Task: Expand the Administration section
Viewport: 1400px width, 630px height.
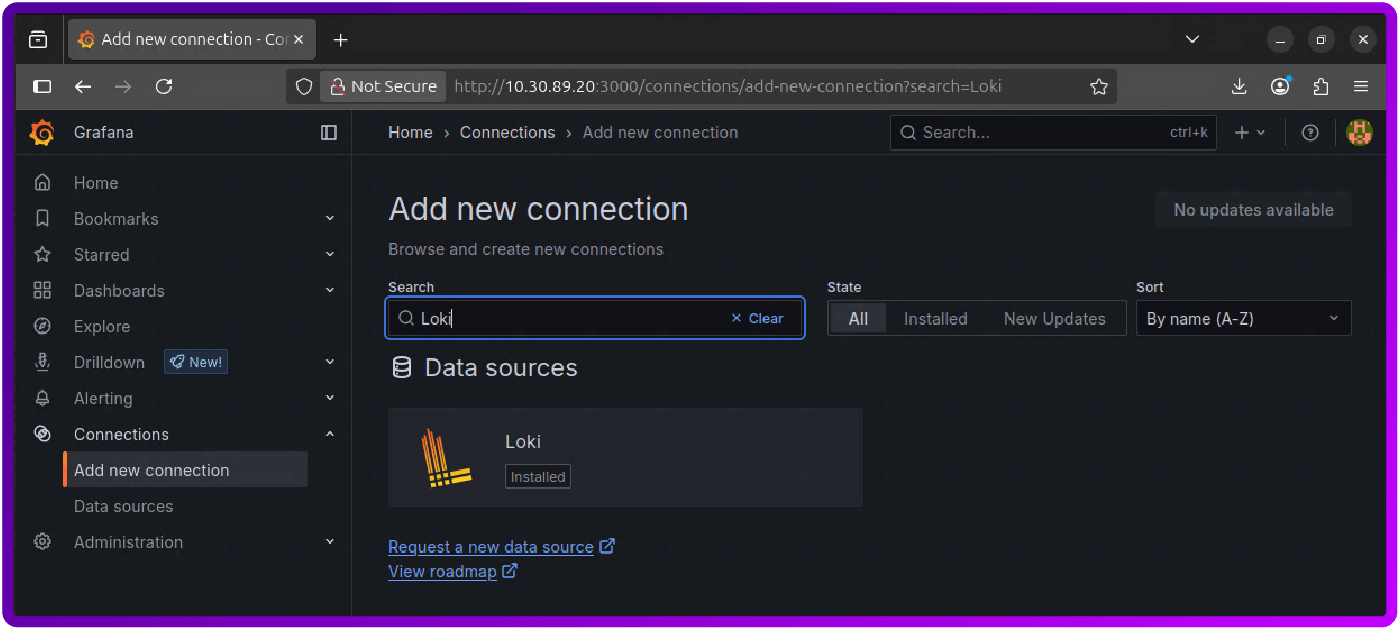Action: coord(128,542)
